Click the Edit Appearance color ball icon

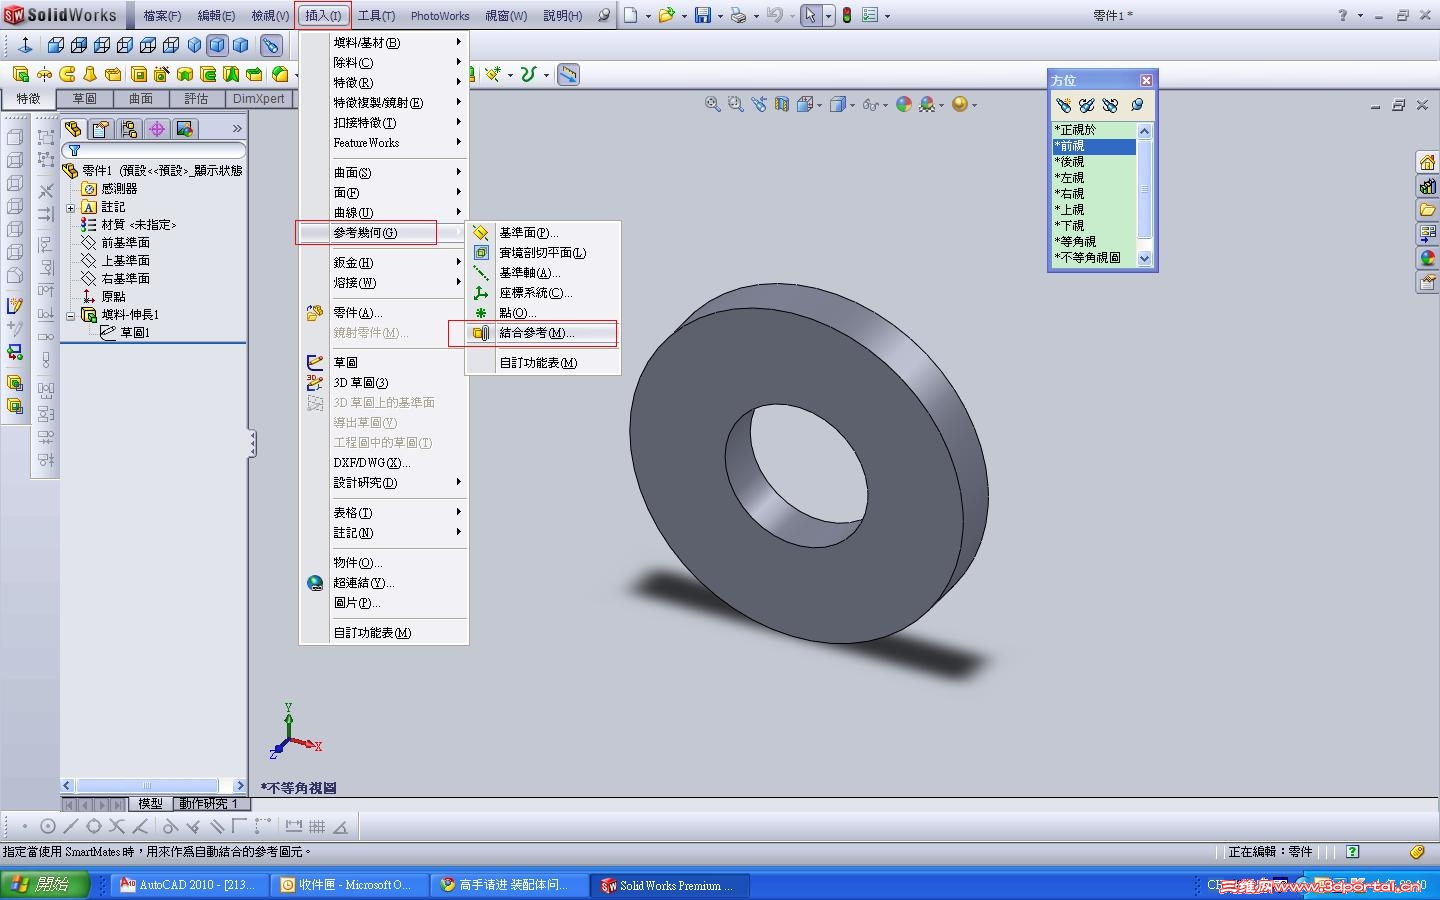pyautogui.click(x=904, y=104)
